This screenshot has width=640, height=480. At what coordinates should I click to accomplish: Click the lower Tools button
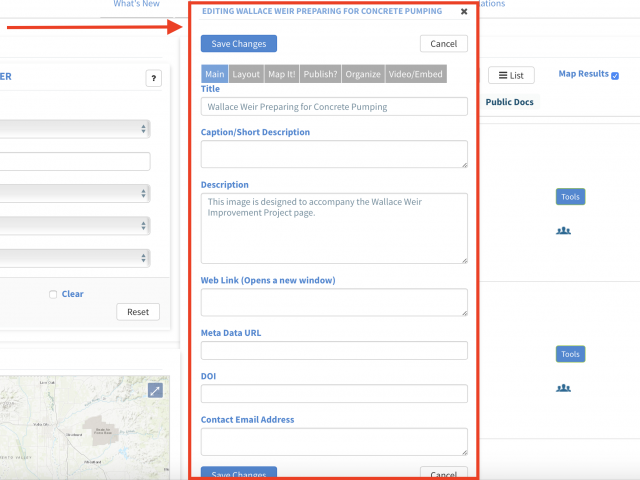(x=570, y=354)
